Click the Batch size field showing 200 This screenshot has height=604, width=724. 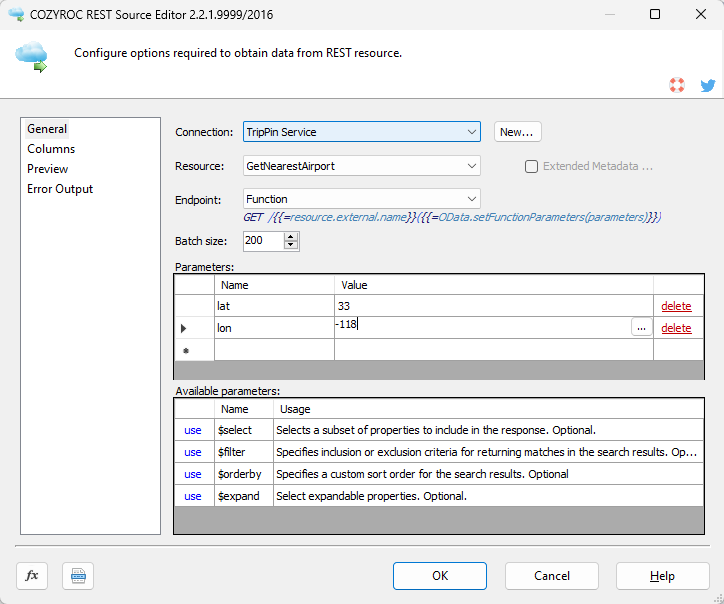tap(263, 241)
